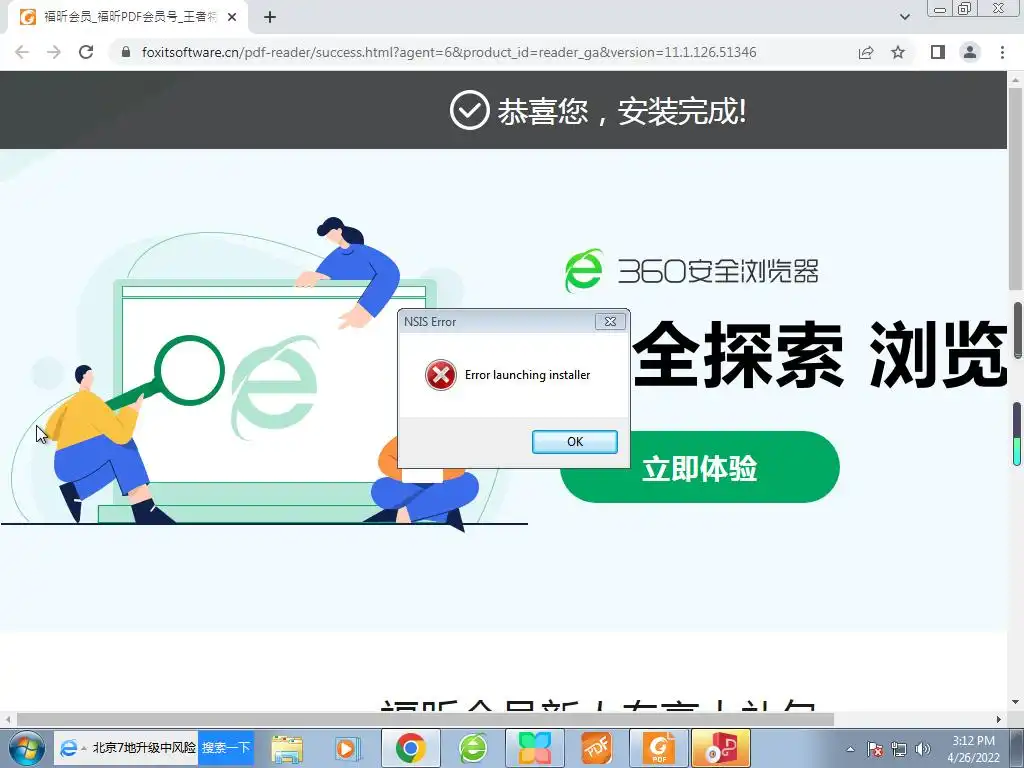Reload the page with refresh icon
The height and width of the screenshot is (768, 1024).
pyautogui.click(x=86, y=52)
